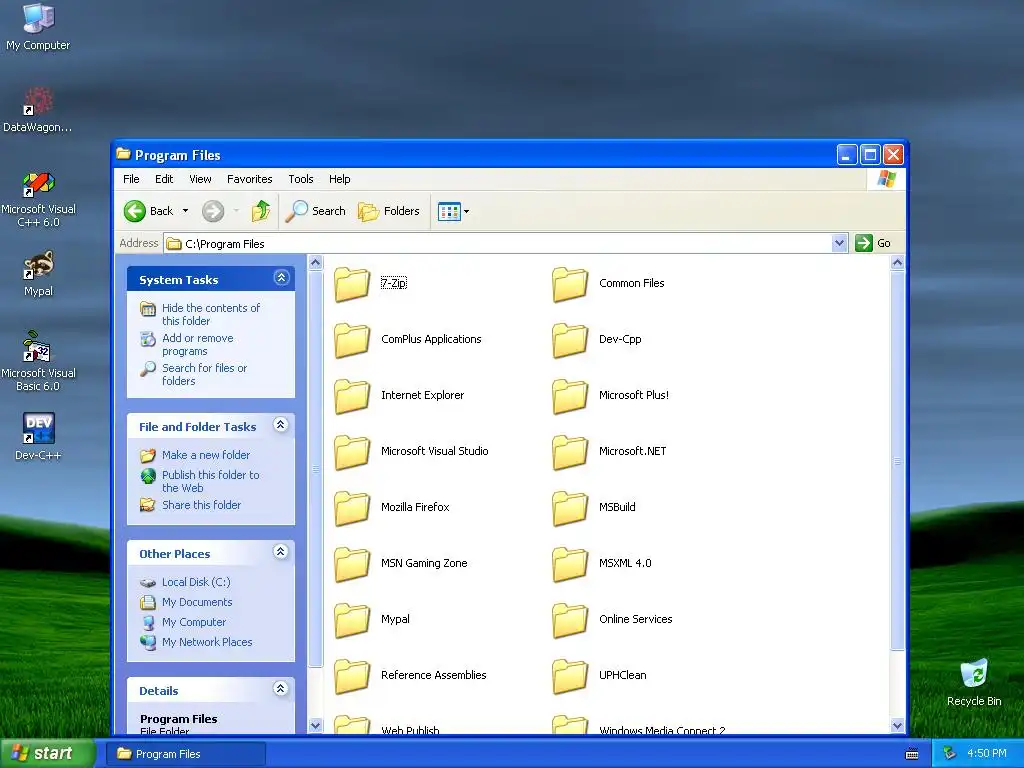
Task: Open the Tools menu
Action: 301,179
